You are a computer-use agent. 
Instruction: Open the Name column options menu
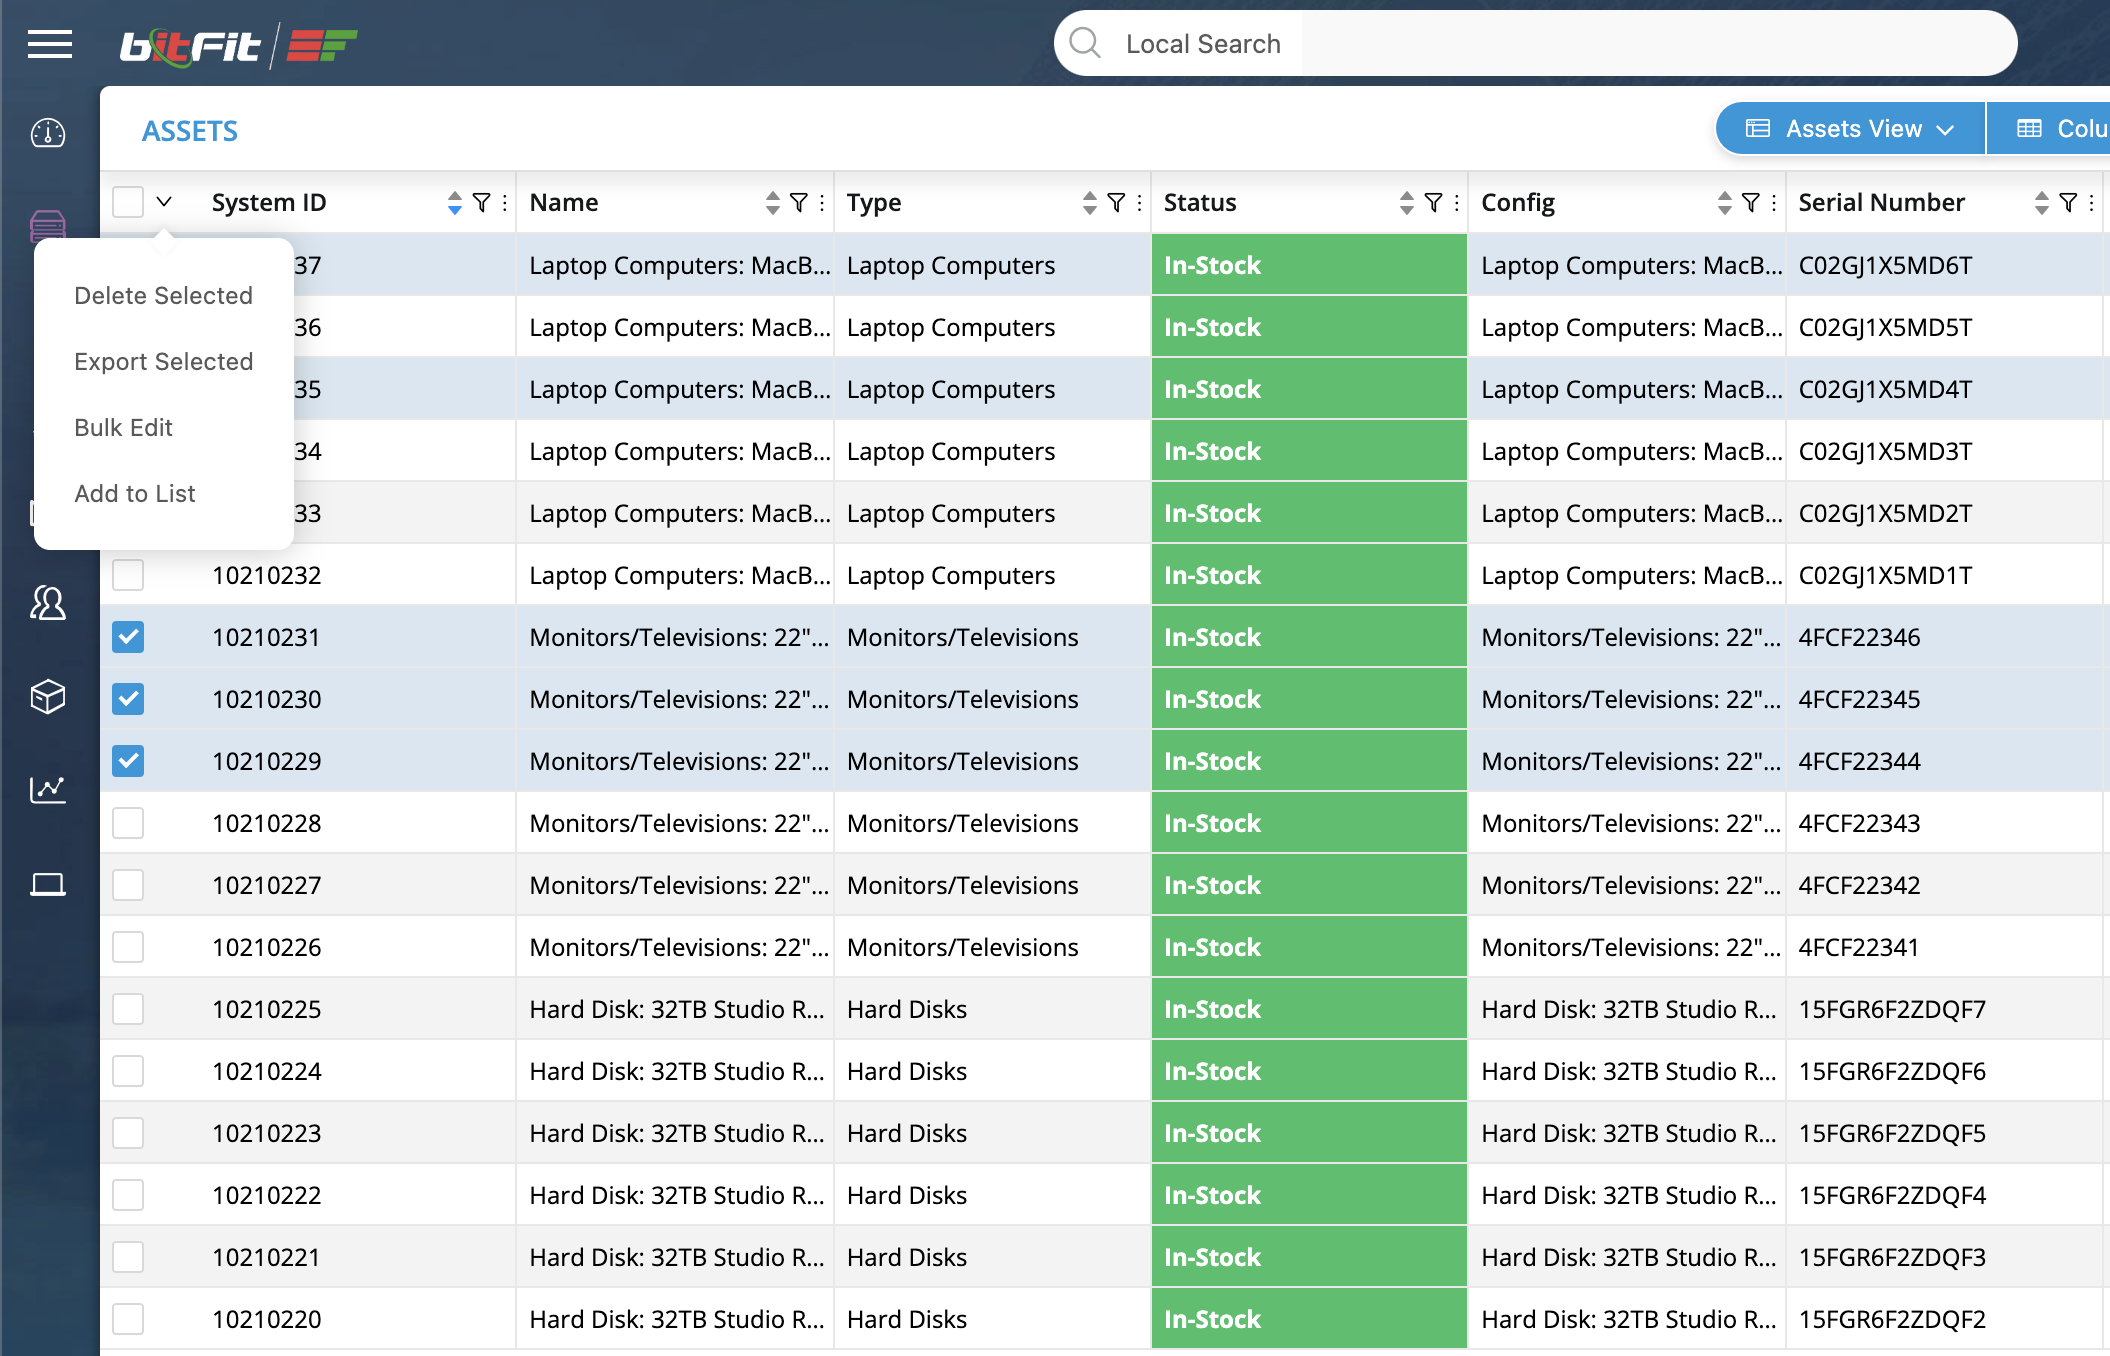822,203
